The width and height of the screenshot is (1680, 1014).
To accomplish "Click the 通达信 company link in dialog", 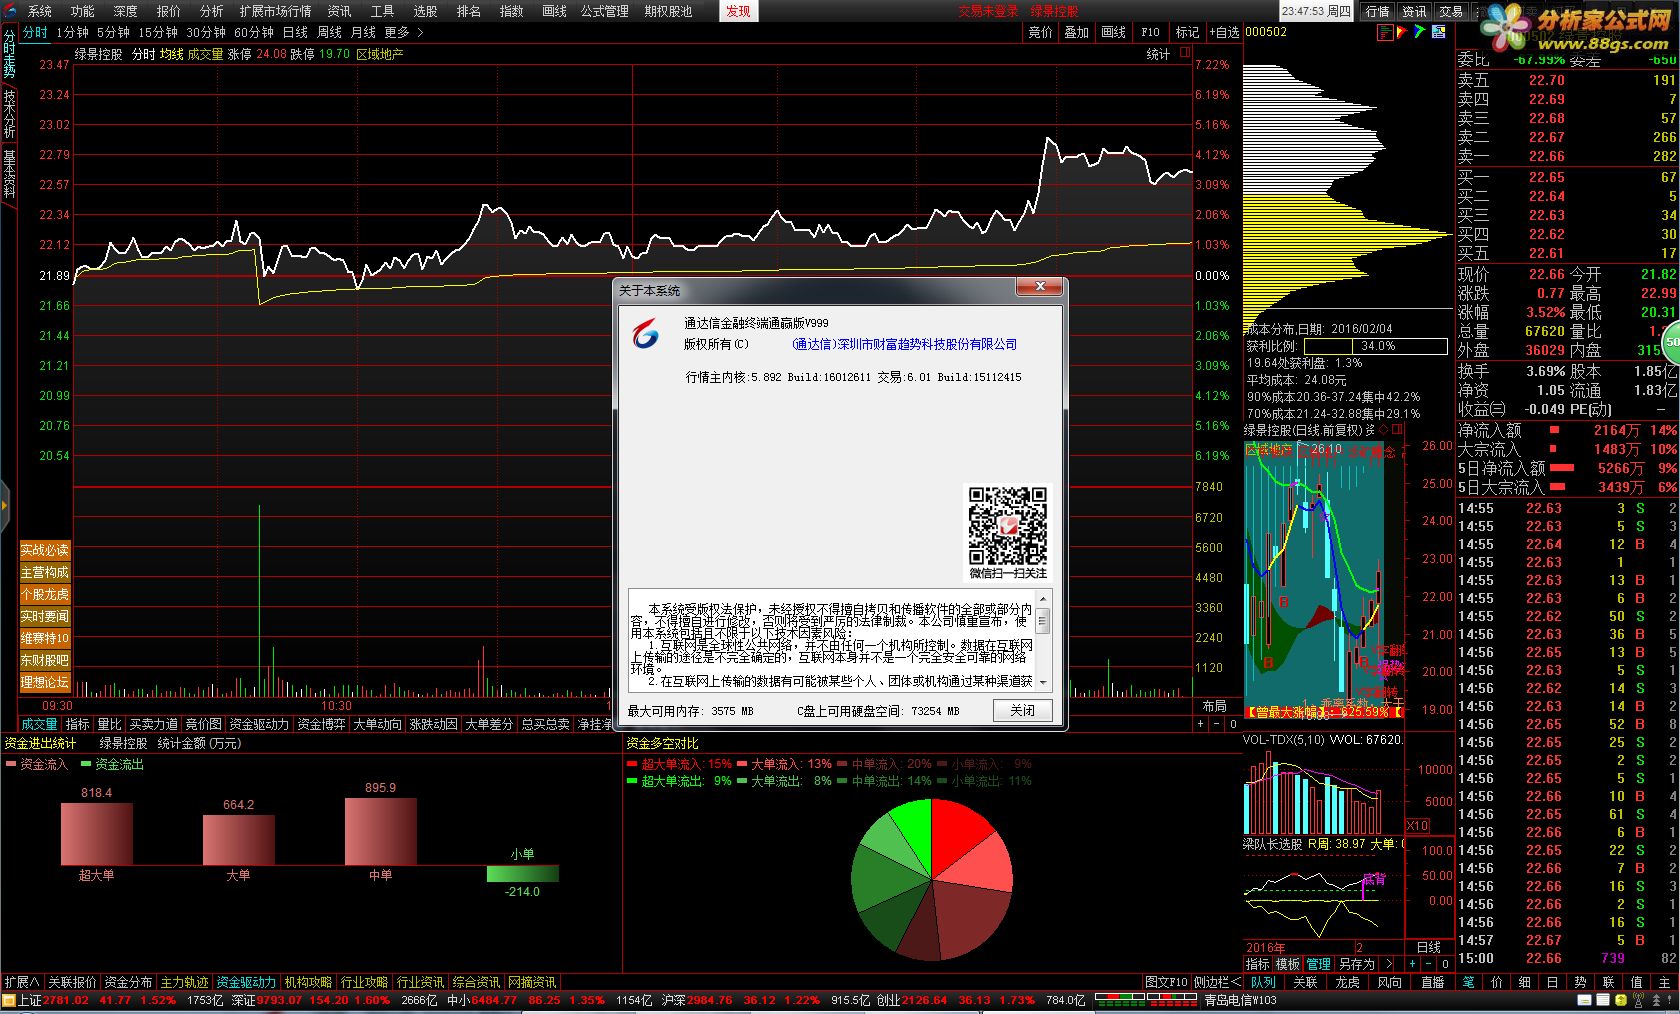I will [904, 344].
